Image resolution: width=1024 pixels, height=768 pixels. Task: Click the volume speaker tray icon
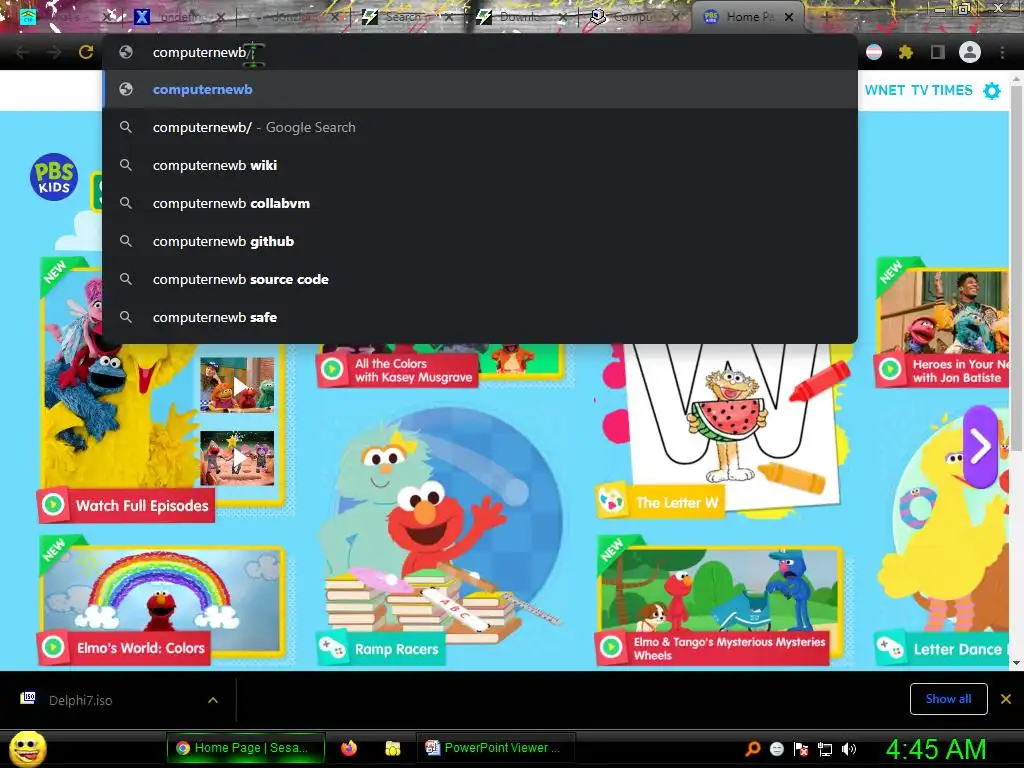pyautogui.click(x=849, y=749)
